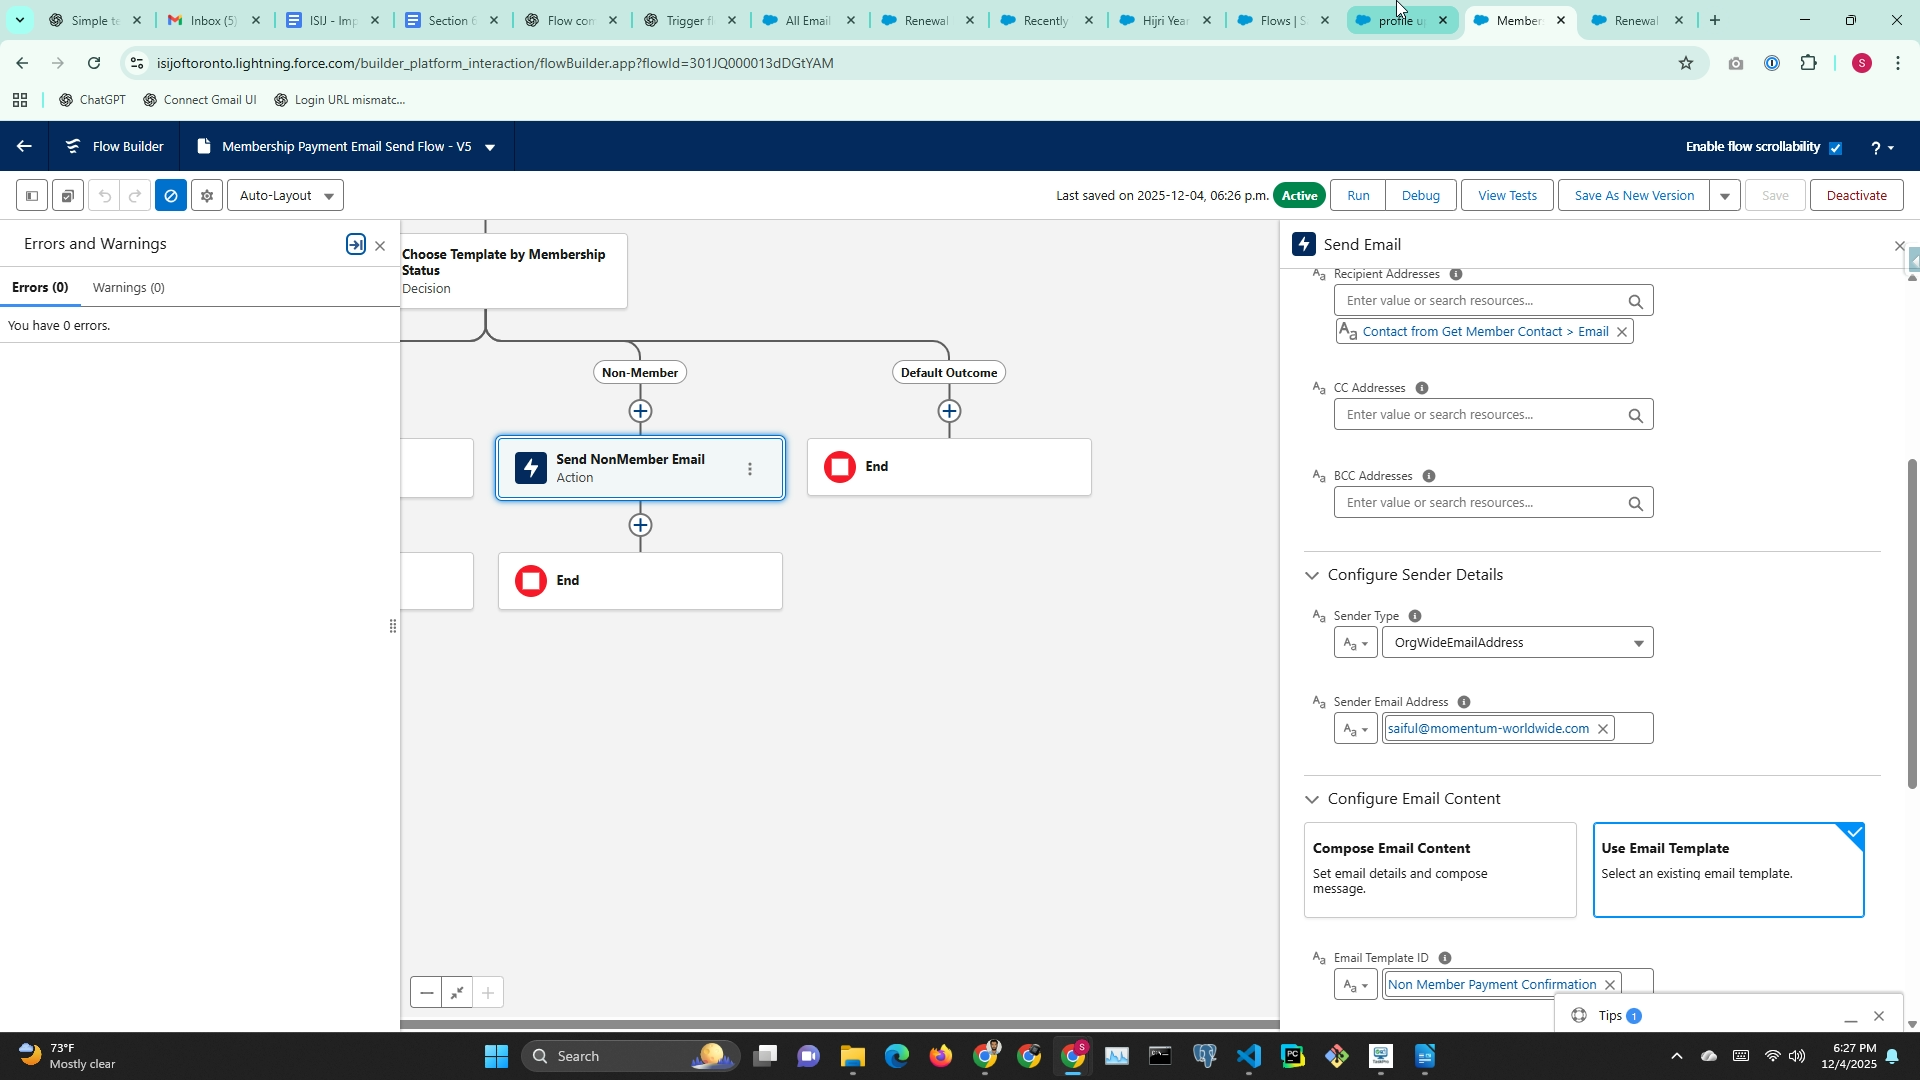Click the Deactivate button

point(1856,196)
